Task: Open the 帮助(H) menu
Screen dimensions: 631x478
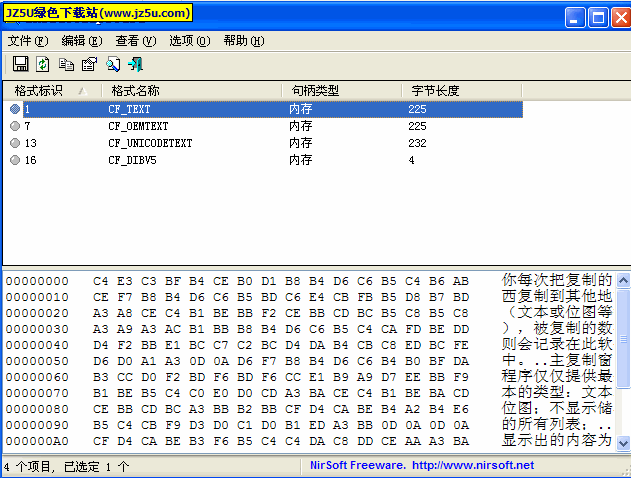Action: click(244, 41)
